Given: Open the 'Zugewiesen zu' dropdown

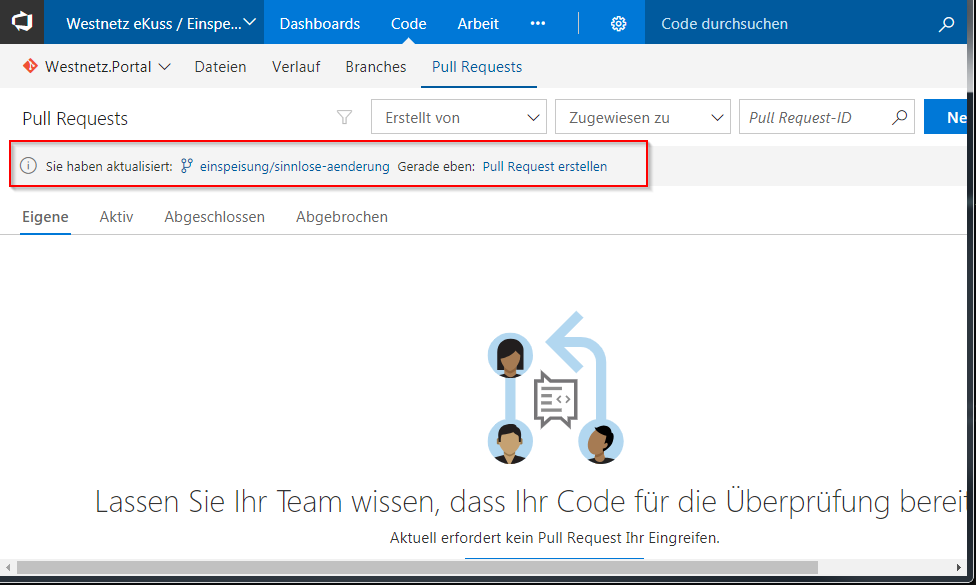Looking at the screenshot, I should coord(642,117).
